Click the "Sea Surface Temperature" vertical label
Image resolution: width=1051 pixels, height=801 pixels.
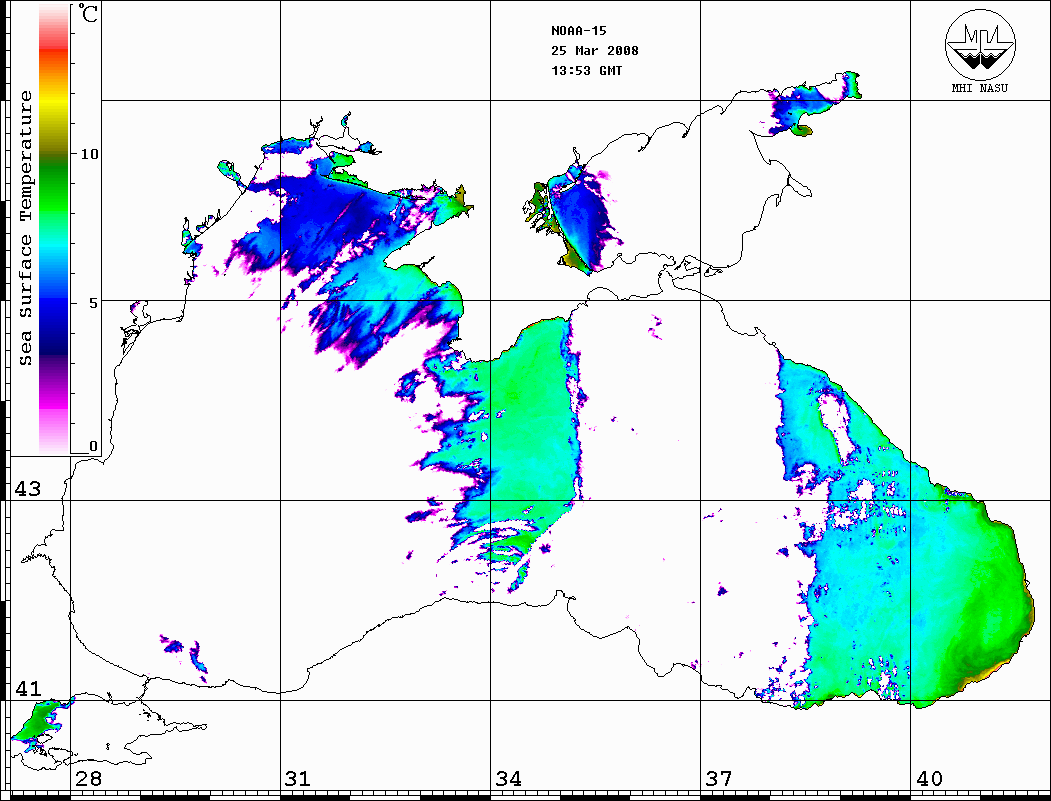(26, 228)
